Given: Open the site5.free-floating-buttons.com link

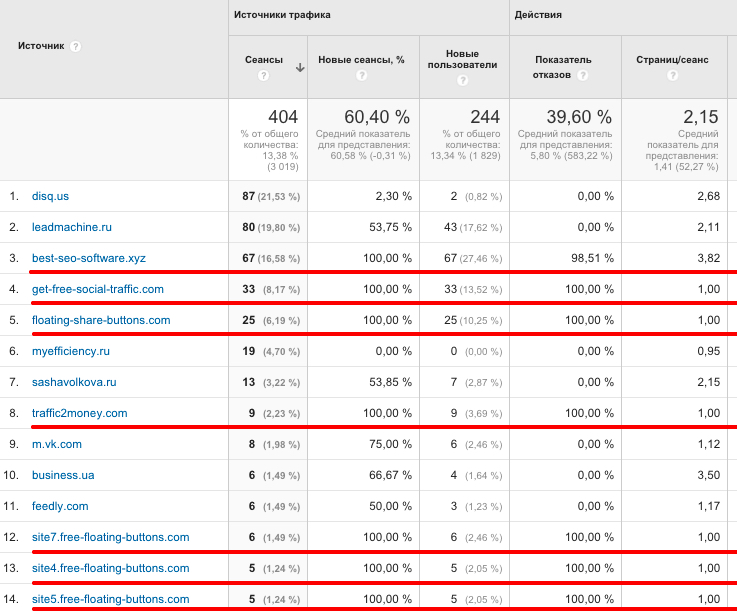Looking at the screenshot, I should tap(110, 599).
